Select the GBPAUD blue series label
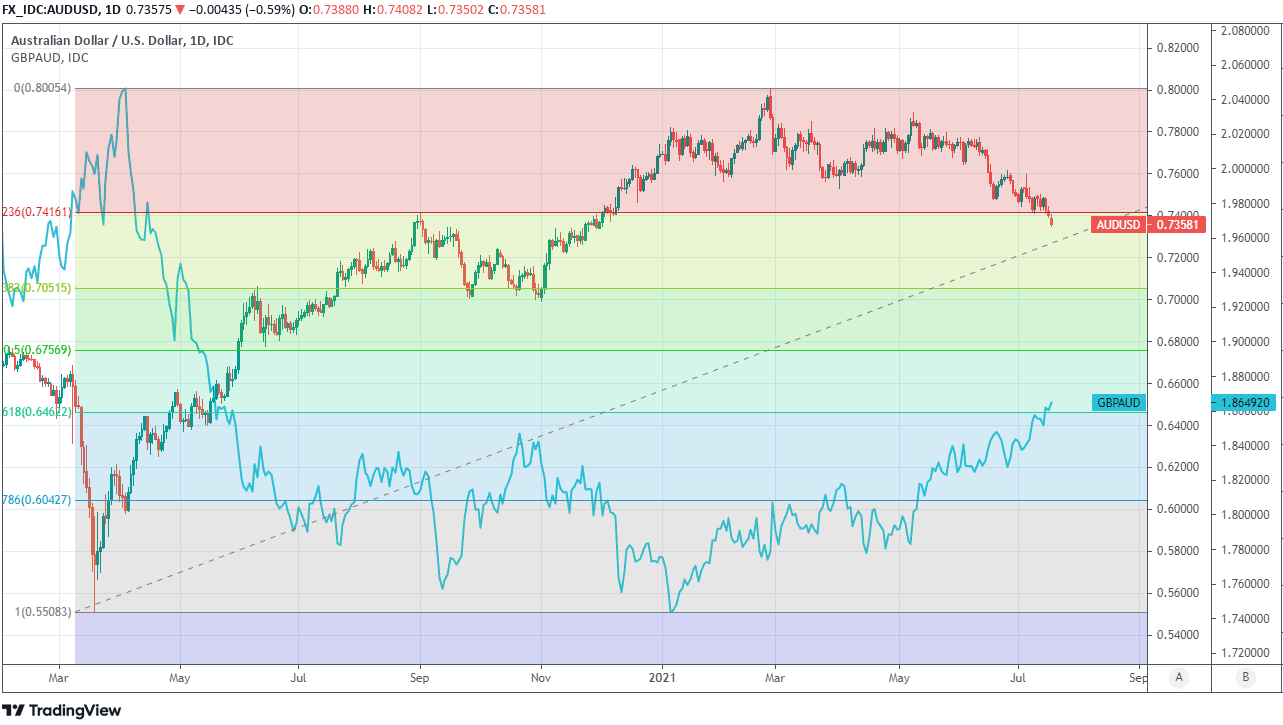This screenshot has height=725, width=1283. tap(1118, 403)
